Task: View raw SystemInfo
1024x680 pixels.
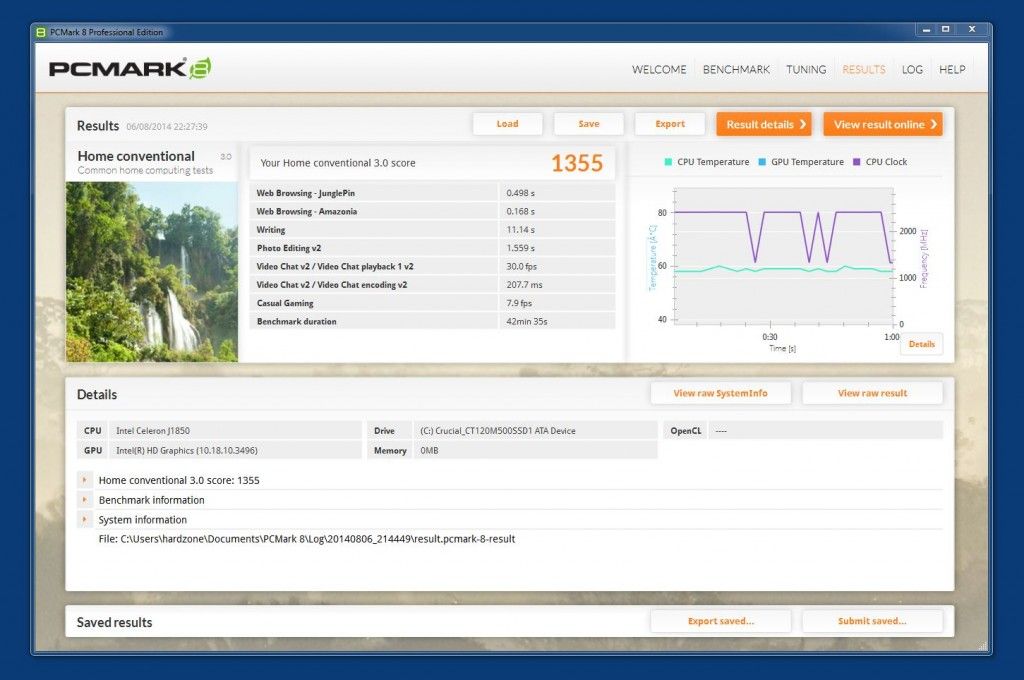Action: click(x=720, y=393)
